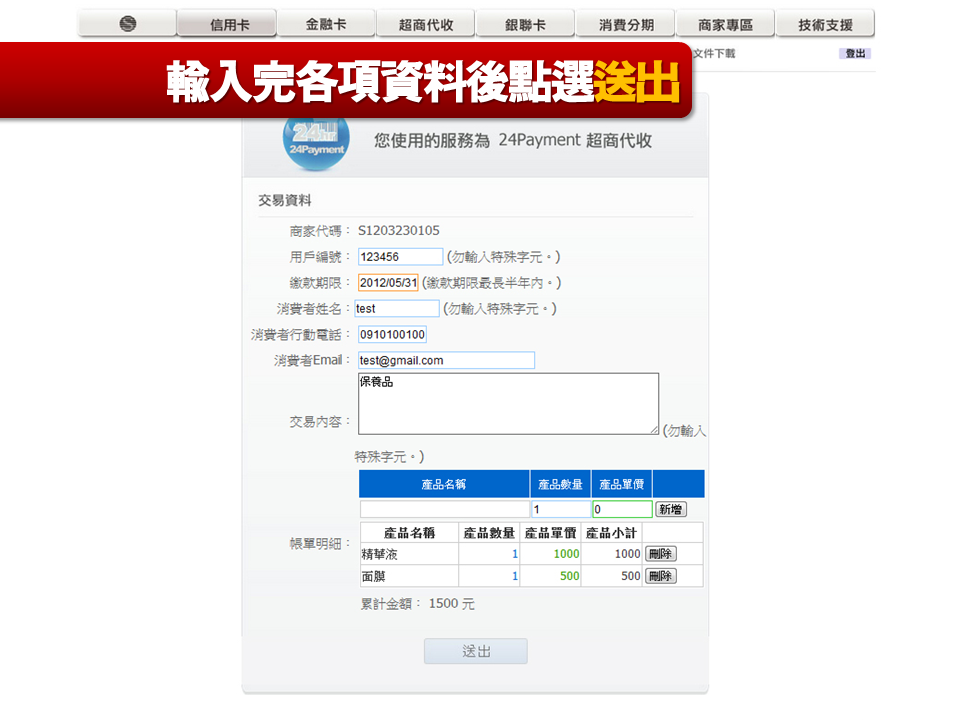Image resolution: width=960 pixels, height=720 pixels.
Task: Go to the 商家專區 tab
Action: coord(725,22)
